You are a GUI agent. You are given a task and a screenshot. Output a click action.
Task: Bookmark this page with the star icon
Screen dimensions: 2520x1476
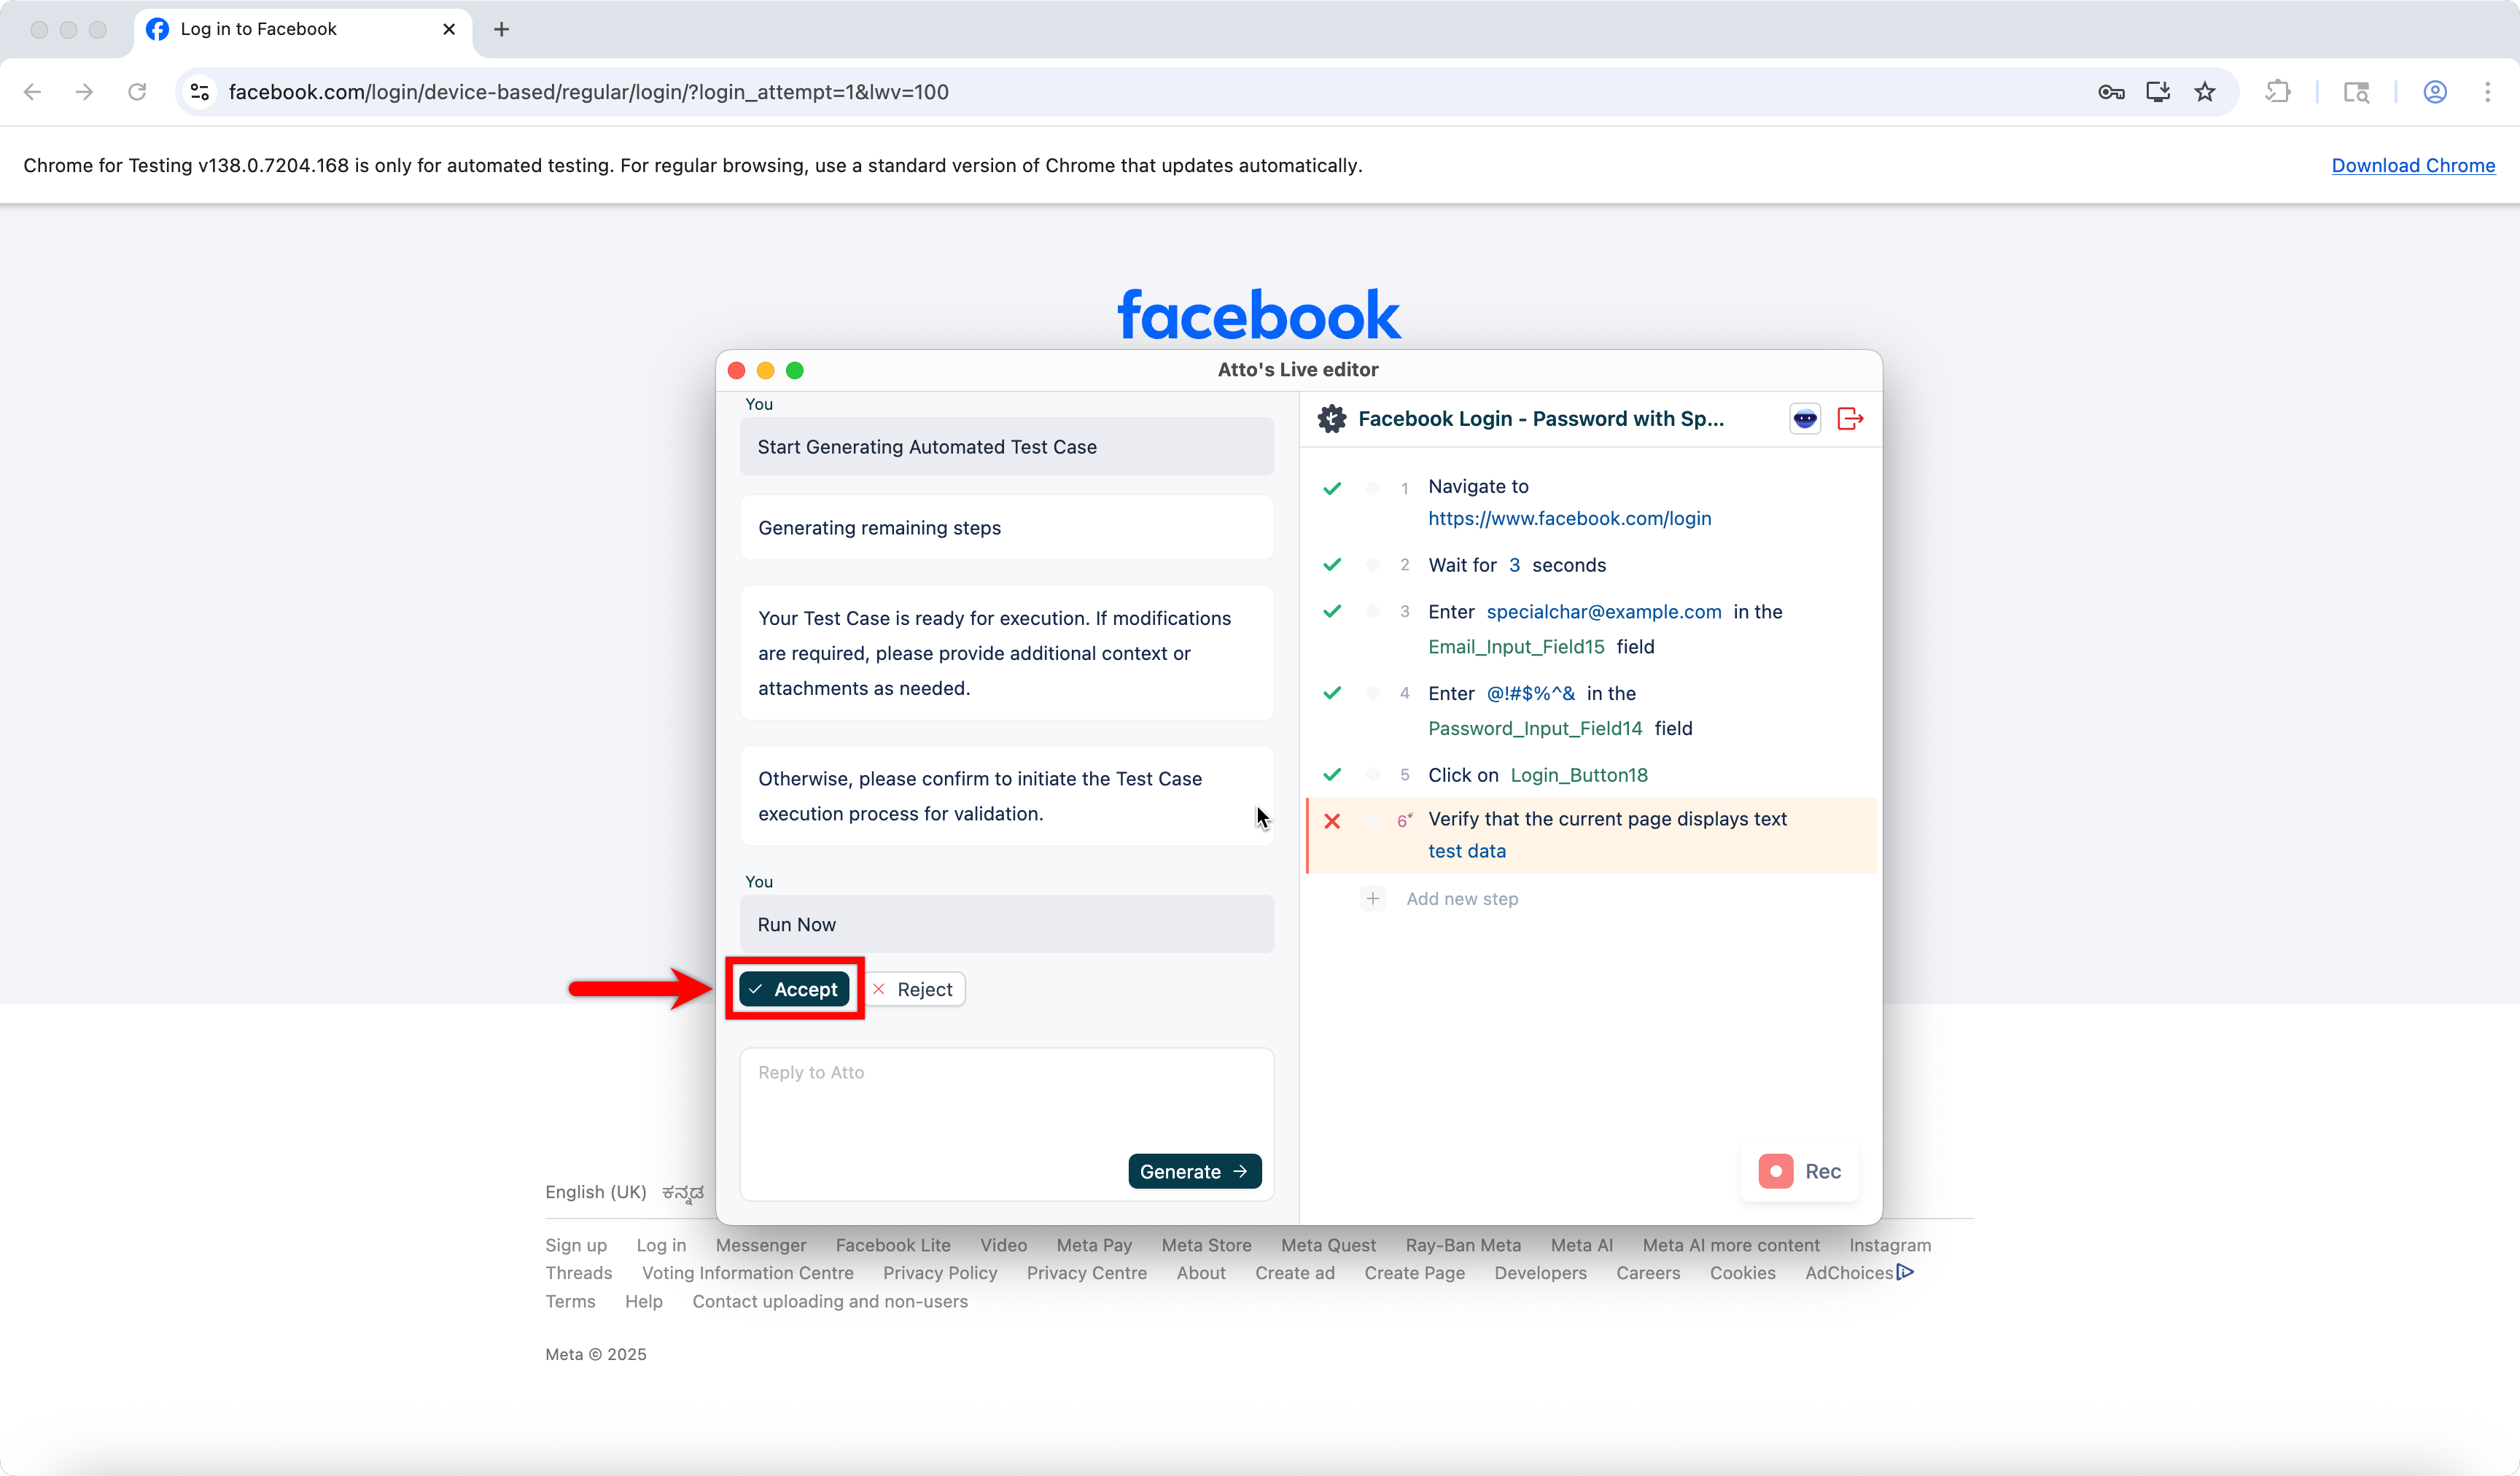(2205, 92)
